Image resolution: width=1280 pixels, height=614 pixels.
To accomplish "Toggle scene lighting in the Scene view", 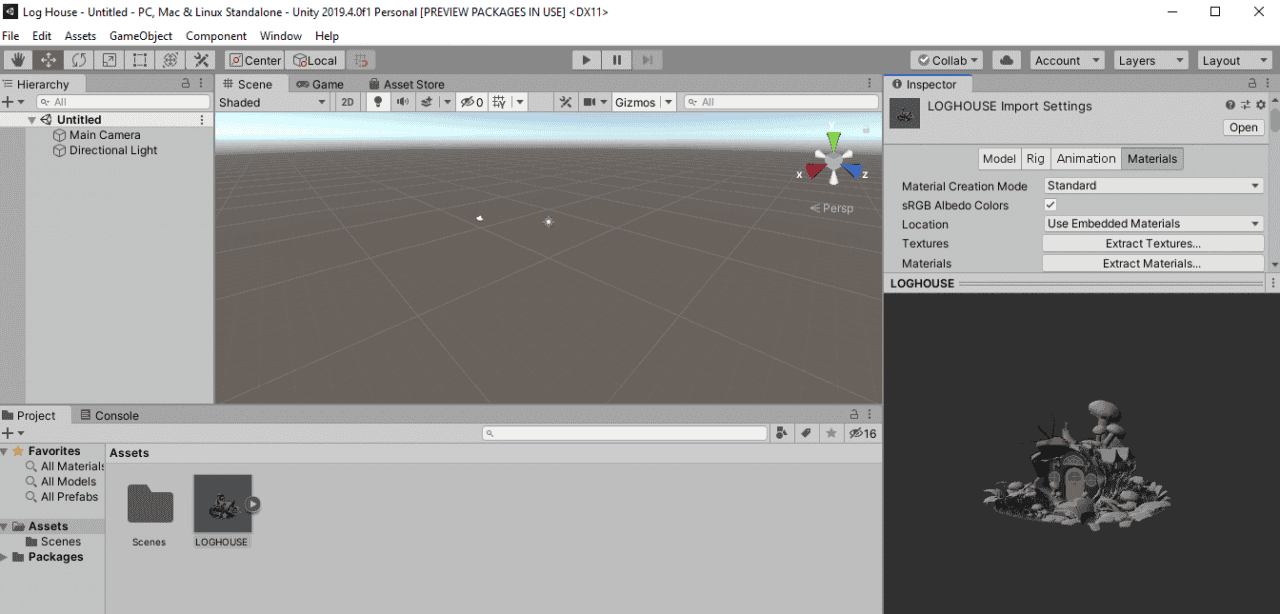I will pyautogui.click(x=376, y=102).
